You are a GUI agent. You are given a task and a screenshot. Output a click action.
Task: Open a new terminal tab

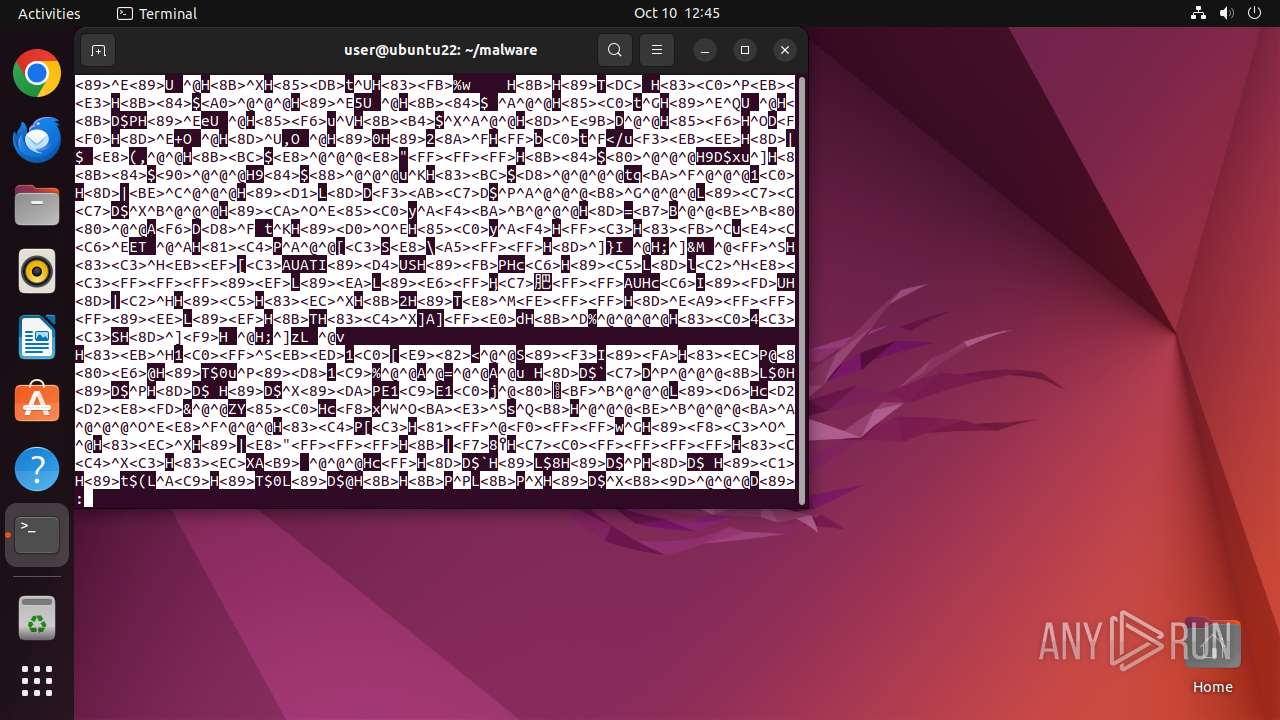98,50
